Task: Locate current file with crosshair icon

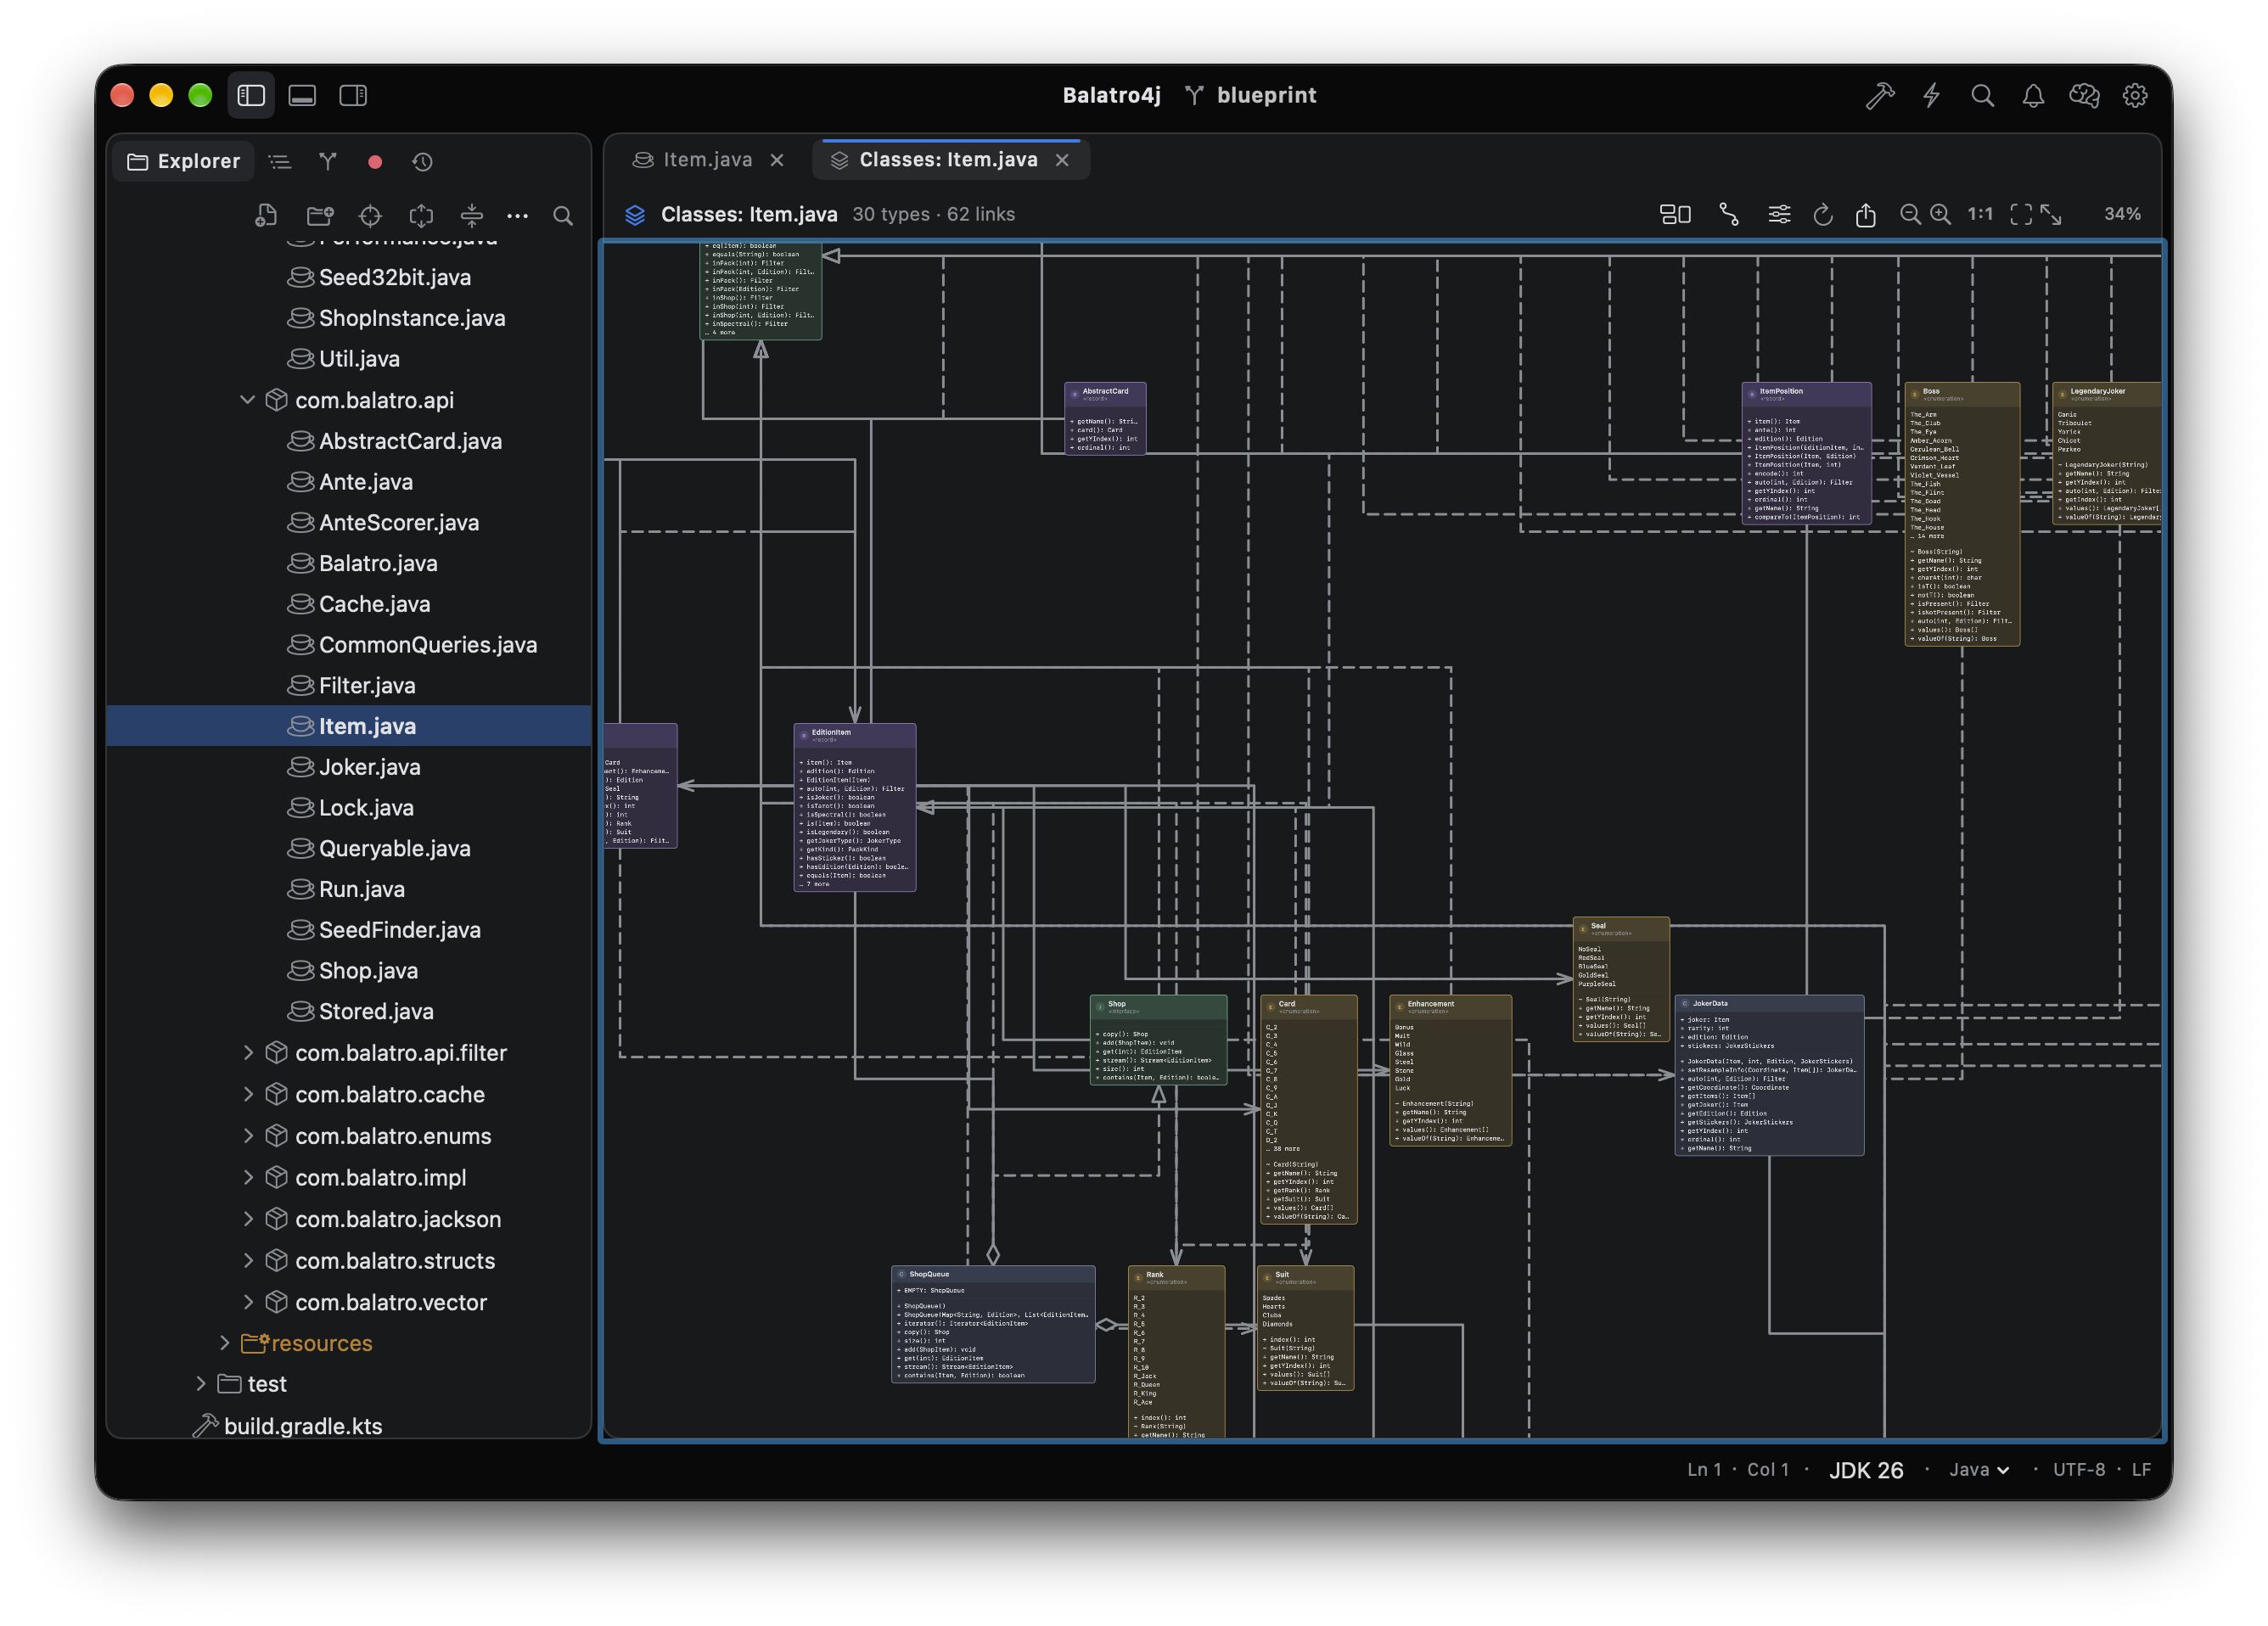Action: (370, 215)
